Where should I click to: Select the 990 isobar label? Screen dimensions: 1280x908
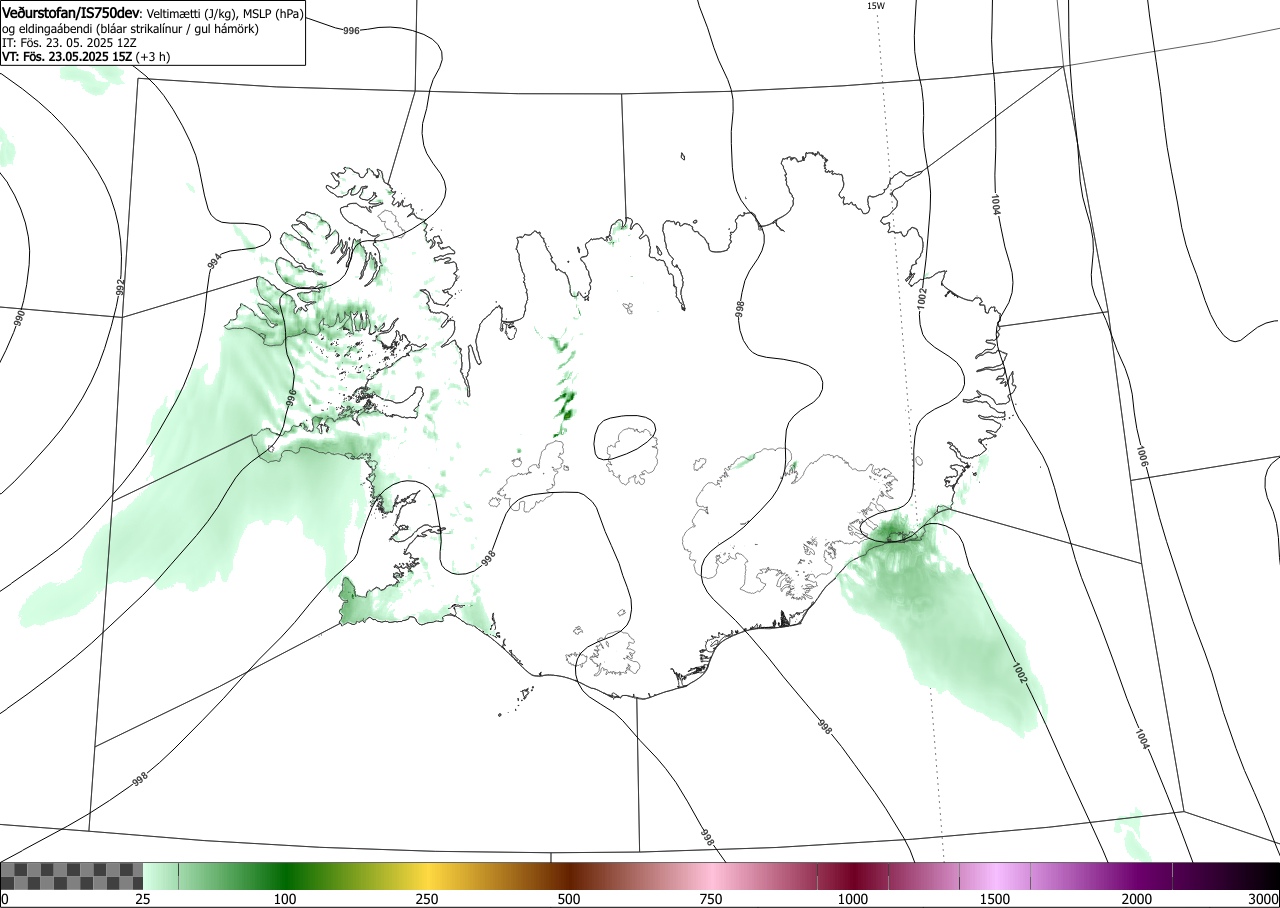[19, 318]
